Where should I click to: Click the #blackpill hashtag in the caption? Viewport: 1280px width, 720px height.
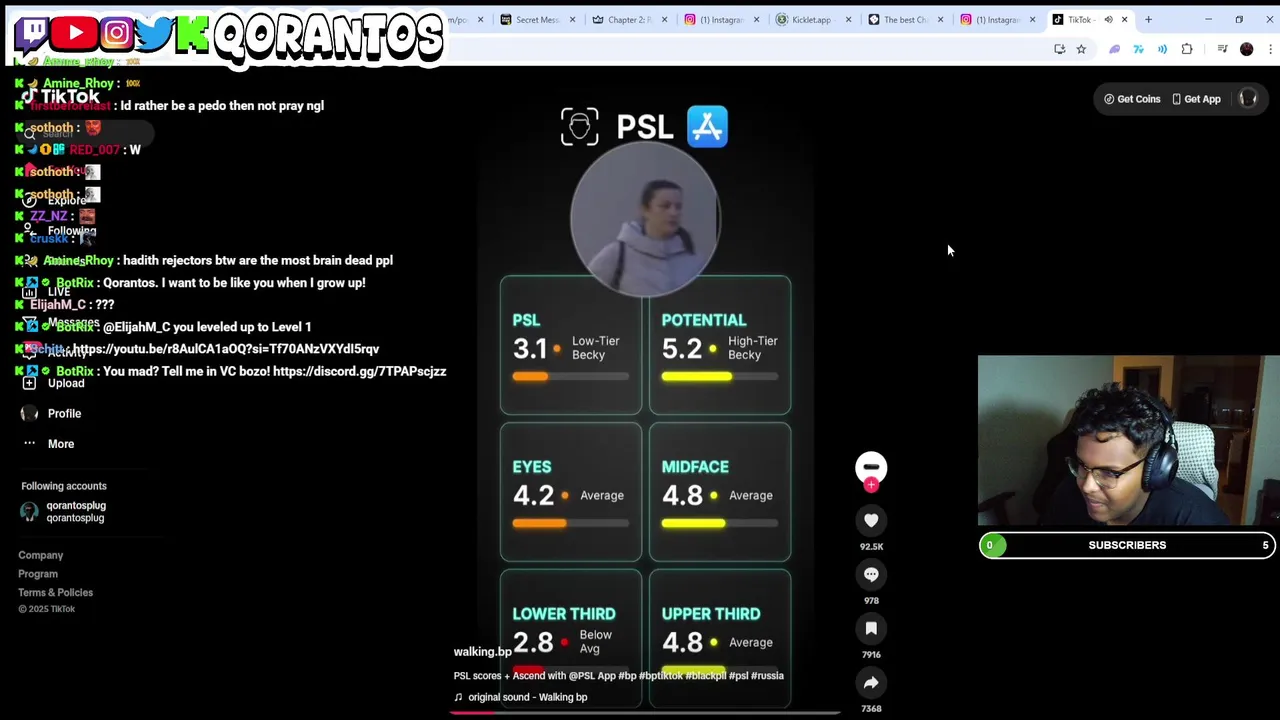coord(706,676)
